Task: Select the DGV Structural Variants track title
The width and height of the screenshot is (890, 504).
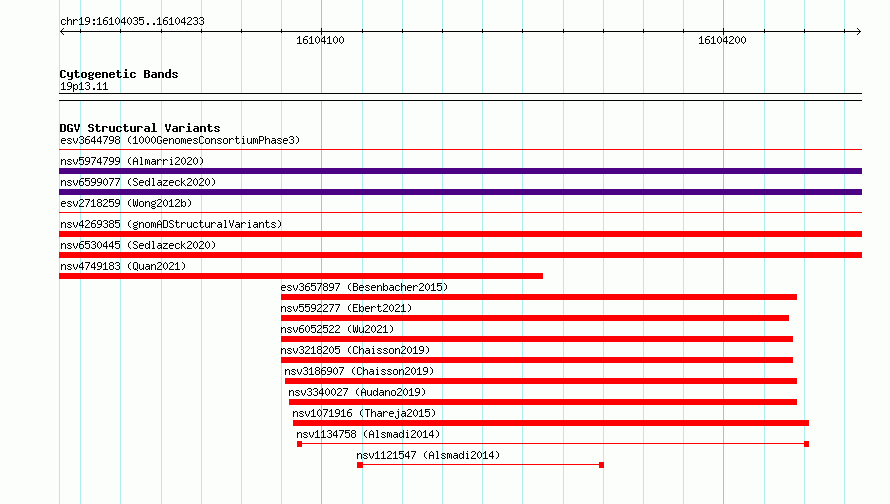Action: [x=140, y=128]
